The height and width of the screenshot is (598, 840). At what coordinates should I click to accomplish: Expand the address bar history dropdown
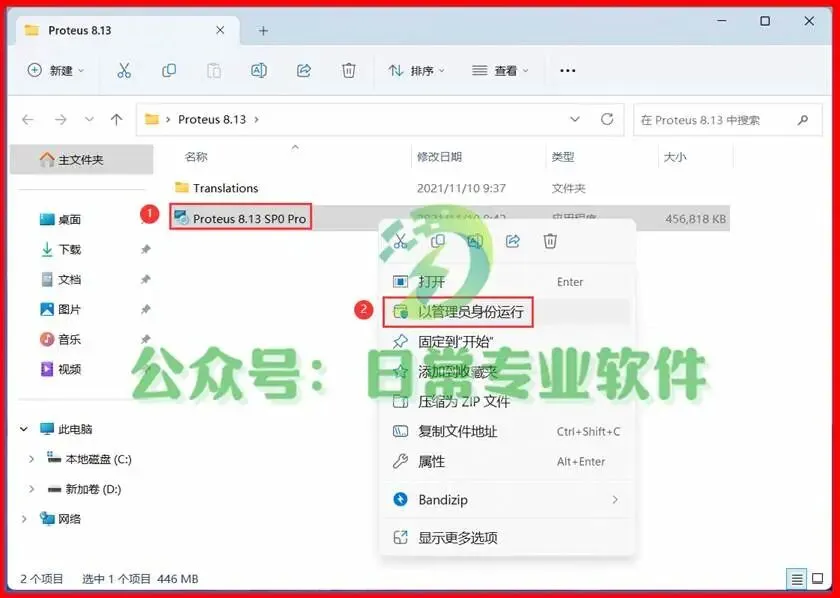575,119
